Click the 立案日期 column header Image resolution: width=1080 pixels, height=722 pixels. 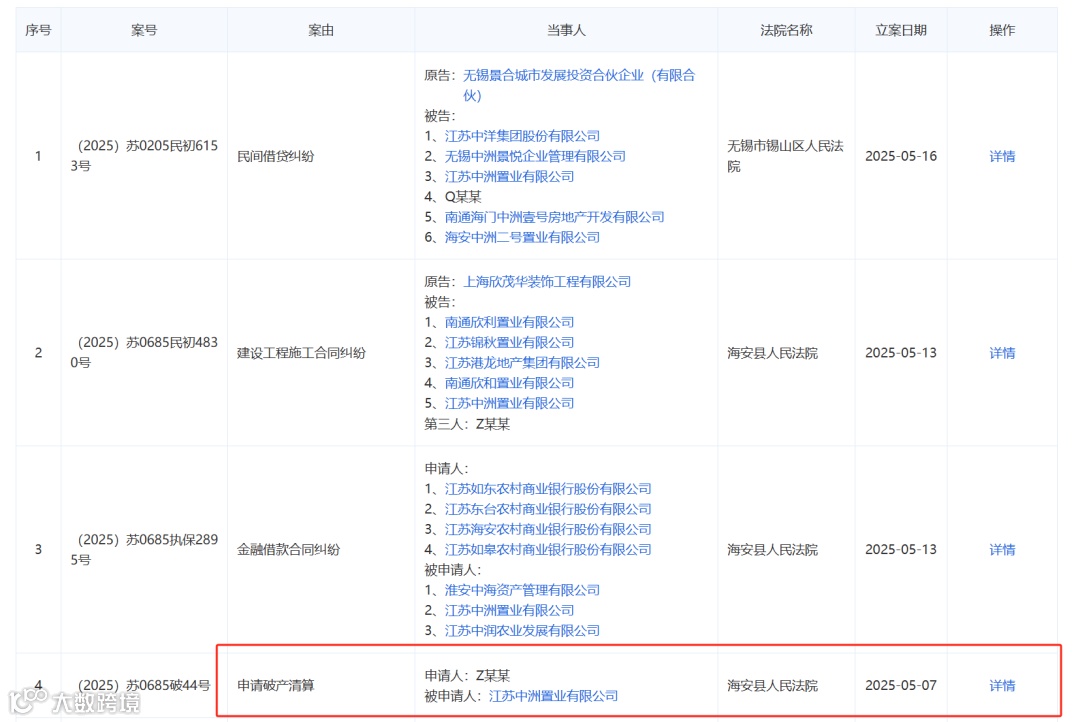(901, 30)
